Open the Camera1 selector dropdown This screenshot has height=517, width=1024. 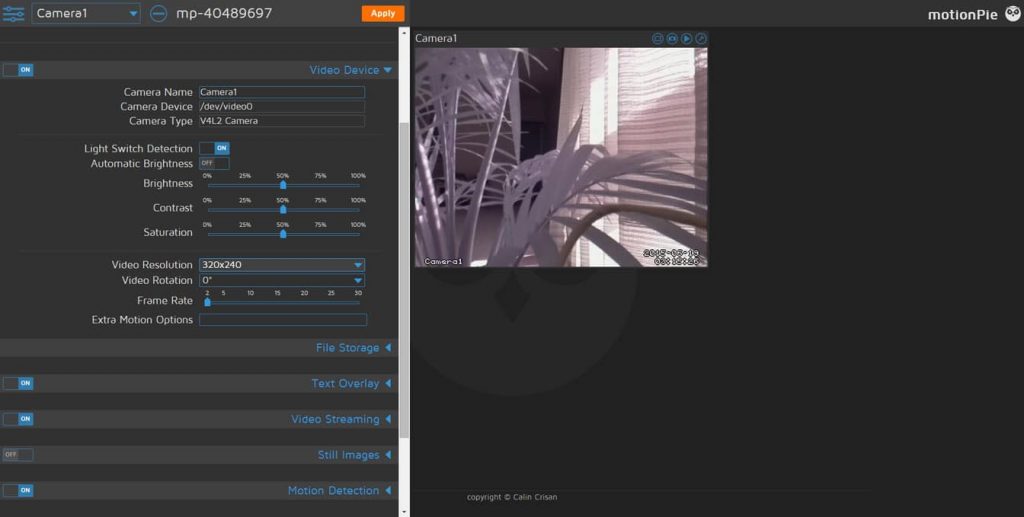86,13
